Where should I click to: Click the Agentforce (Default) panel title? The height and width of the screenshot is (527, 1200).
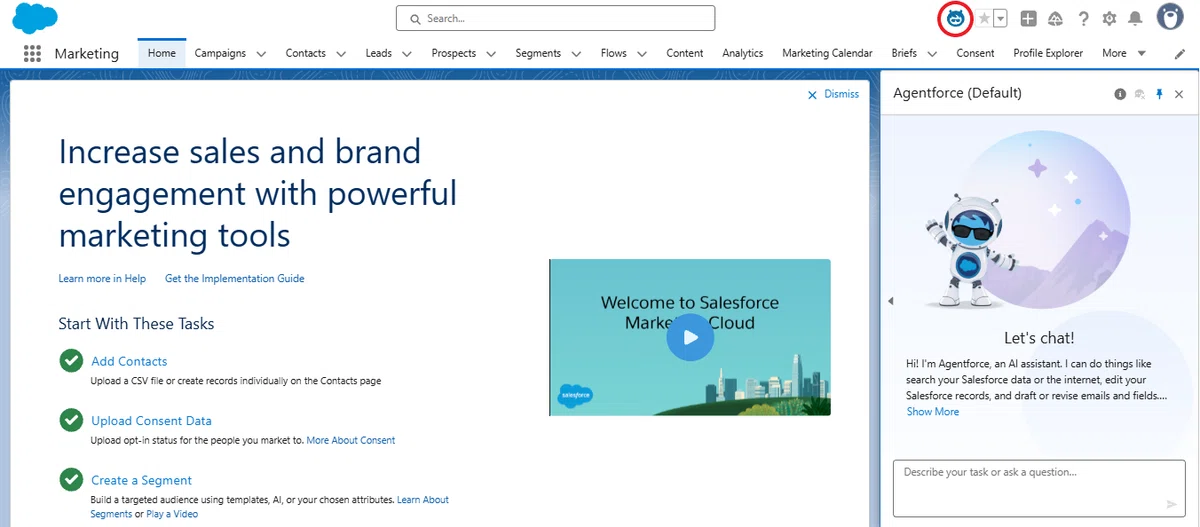[x=957, y=93]
